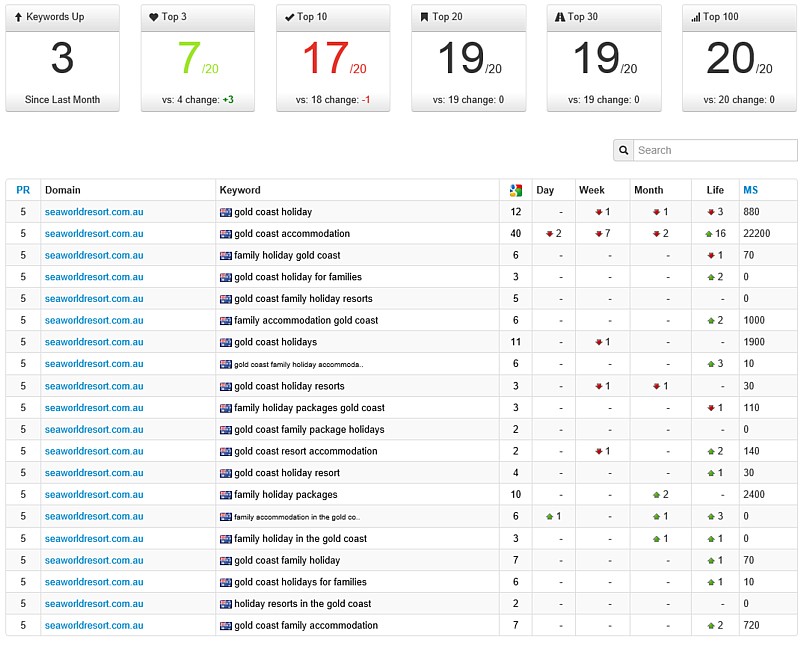Click the Top 20 card title
The width and height of the screenshot is (800, 646).
point(447,17)
